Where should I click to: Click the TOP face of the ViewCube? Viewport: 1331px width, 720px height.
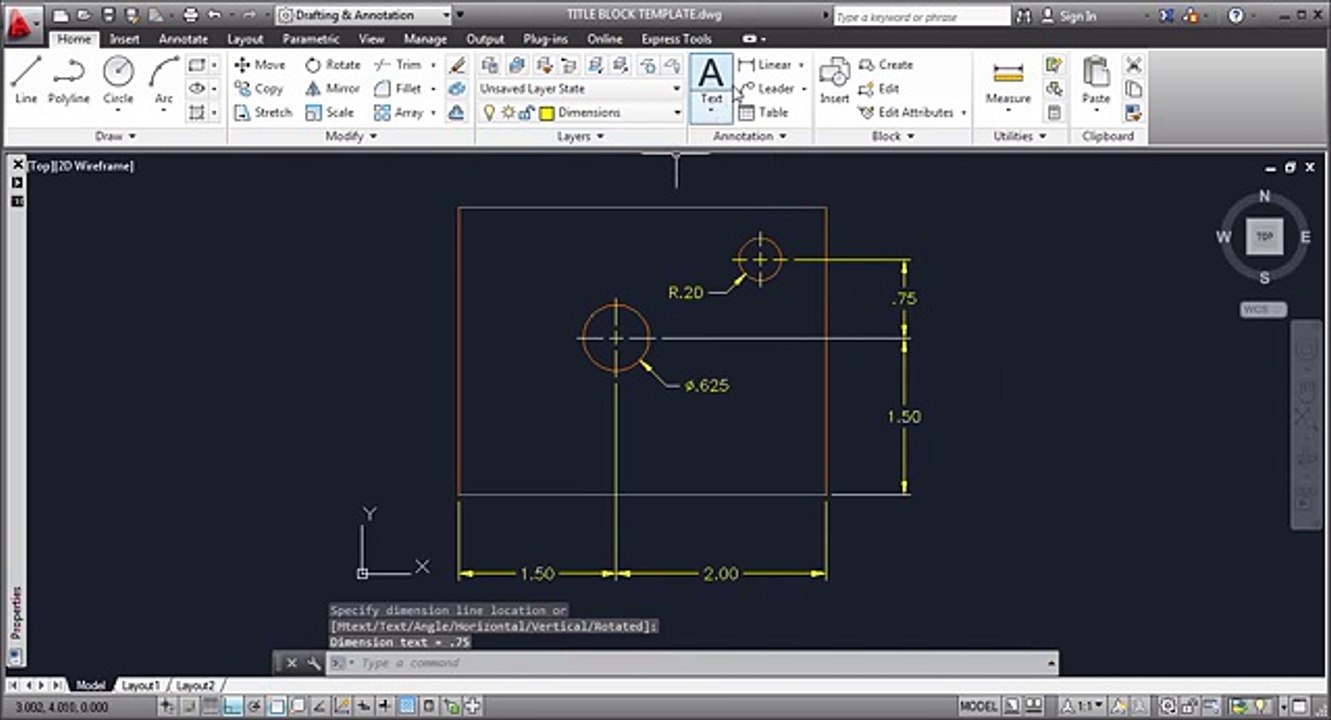(x=1264, y=237)
